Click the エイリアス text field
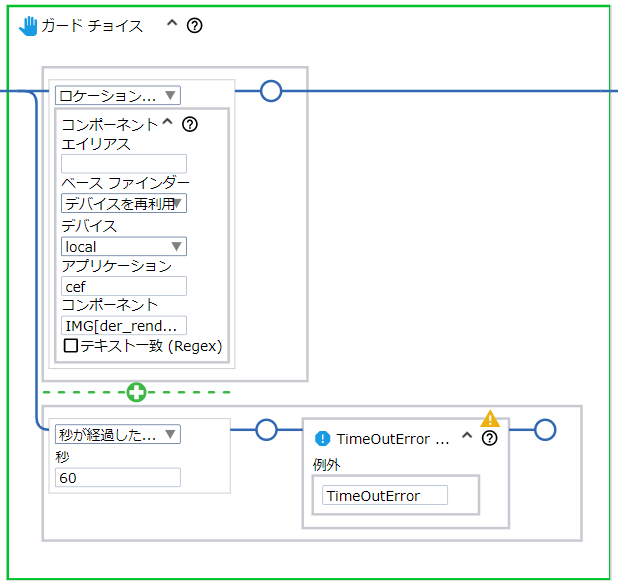Screen dimensions: 618x585 click(x=124, y=164)
